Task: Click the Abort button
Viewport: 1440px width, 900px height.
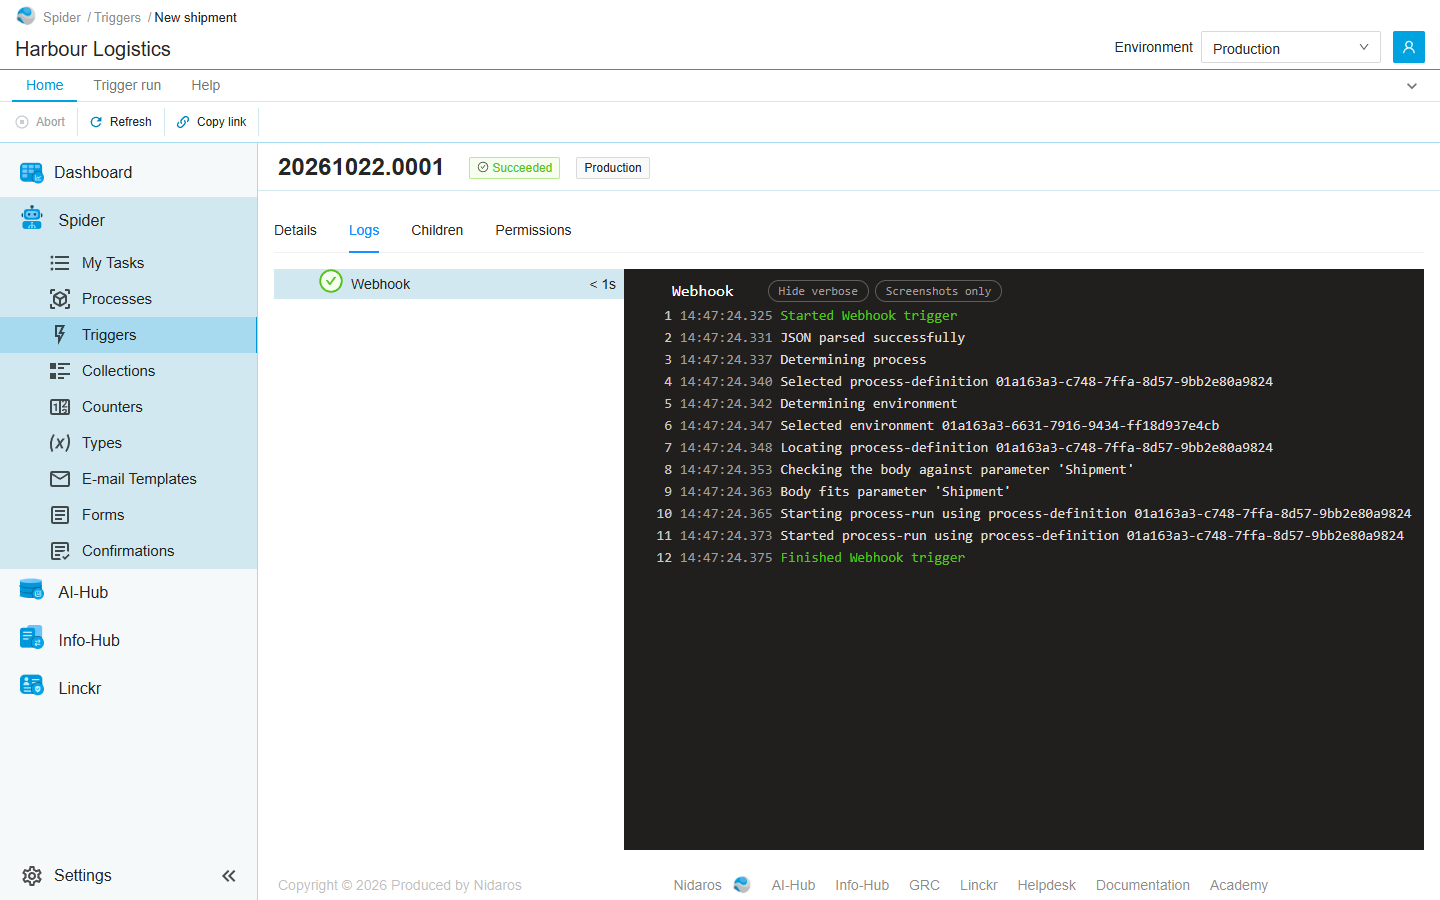Action: coord(40,122)
